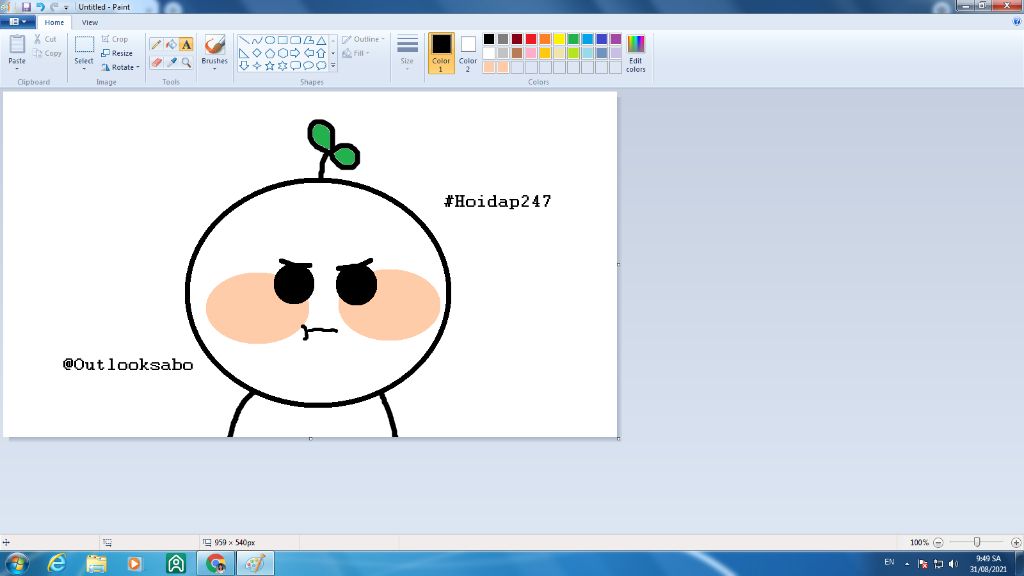Viewport: 1024px width, 576px height.
Task: Choose the Curve shape
Action: coord(257,40)
